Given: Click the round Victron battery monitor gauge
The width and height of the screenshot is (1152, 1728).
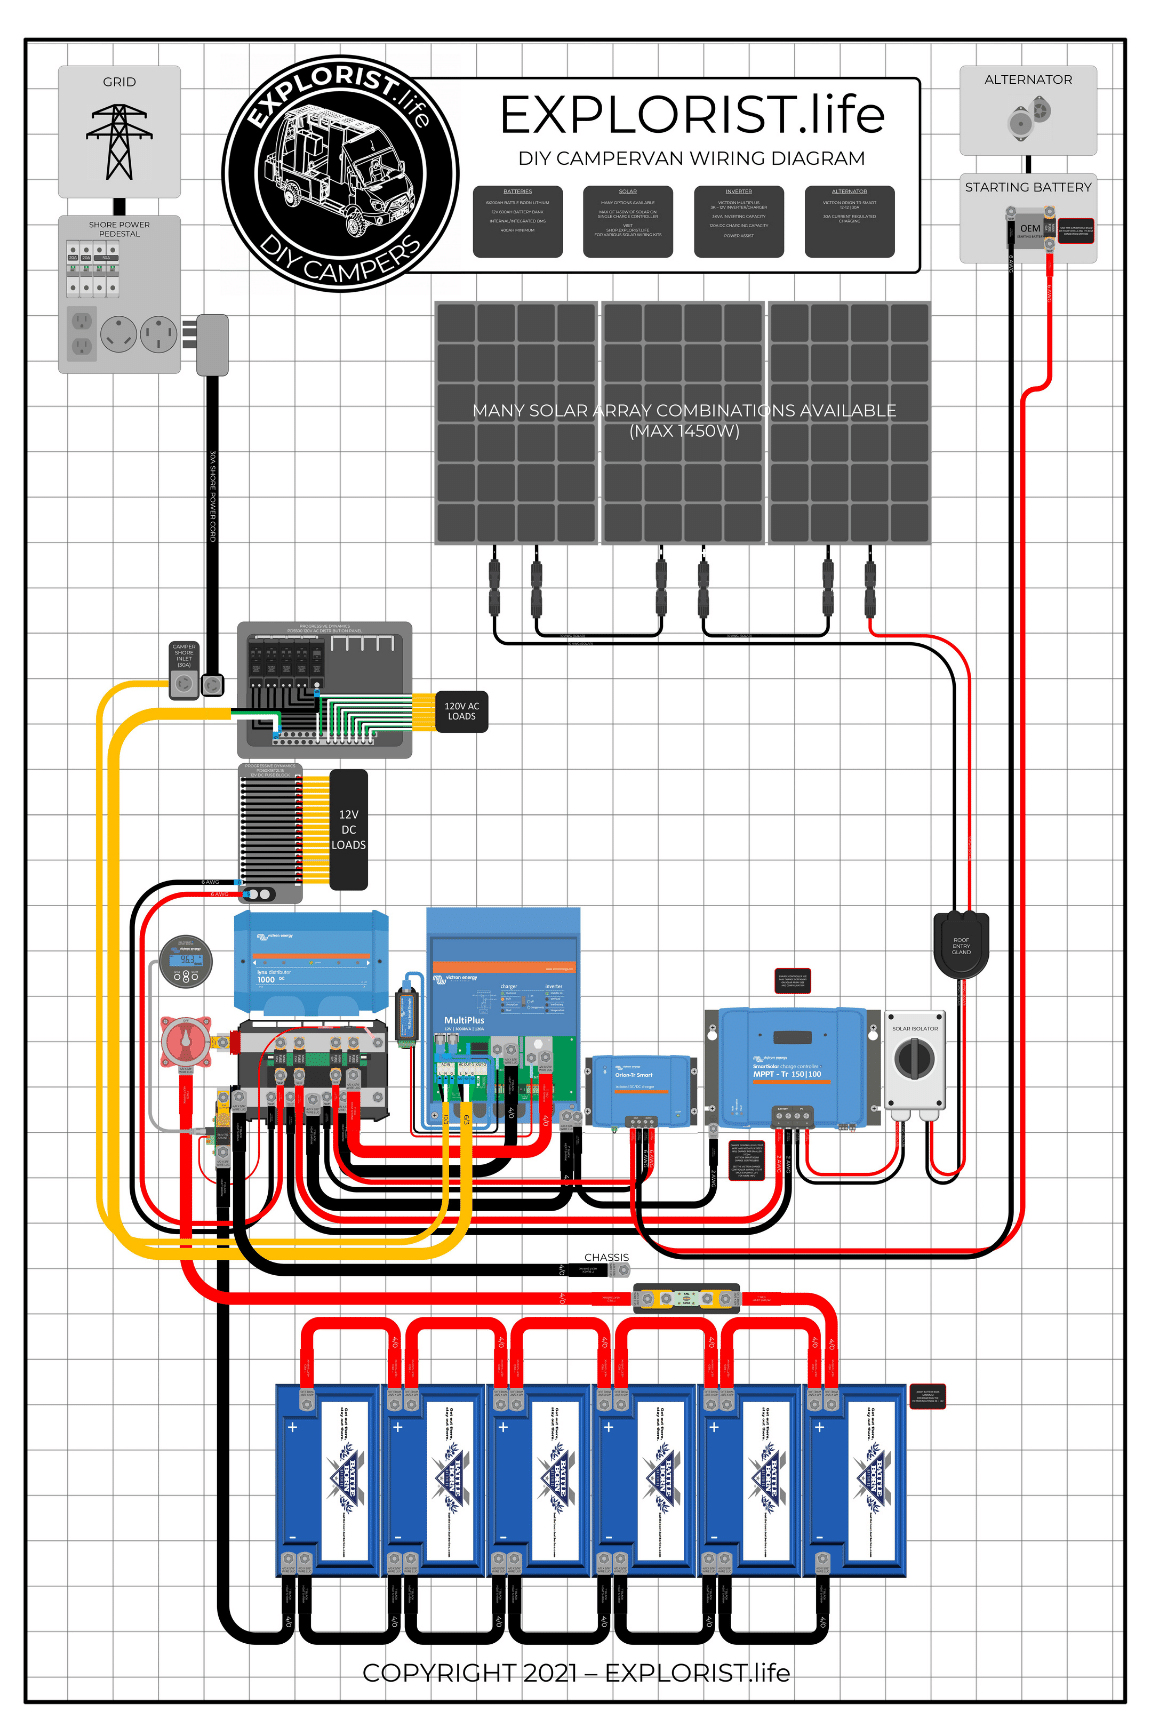Looking at the screenshot, I should click(186, 961).
